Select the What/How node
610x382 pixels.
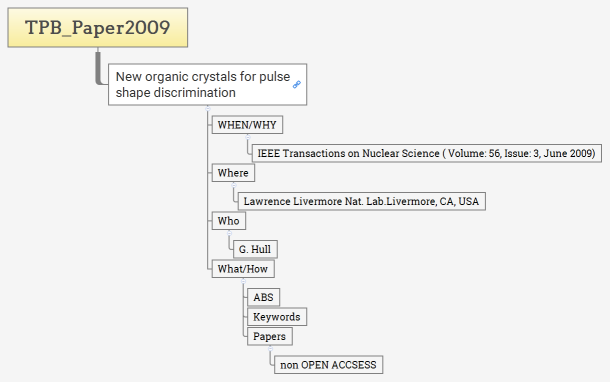tap(243, 269)
